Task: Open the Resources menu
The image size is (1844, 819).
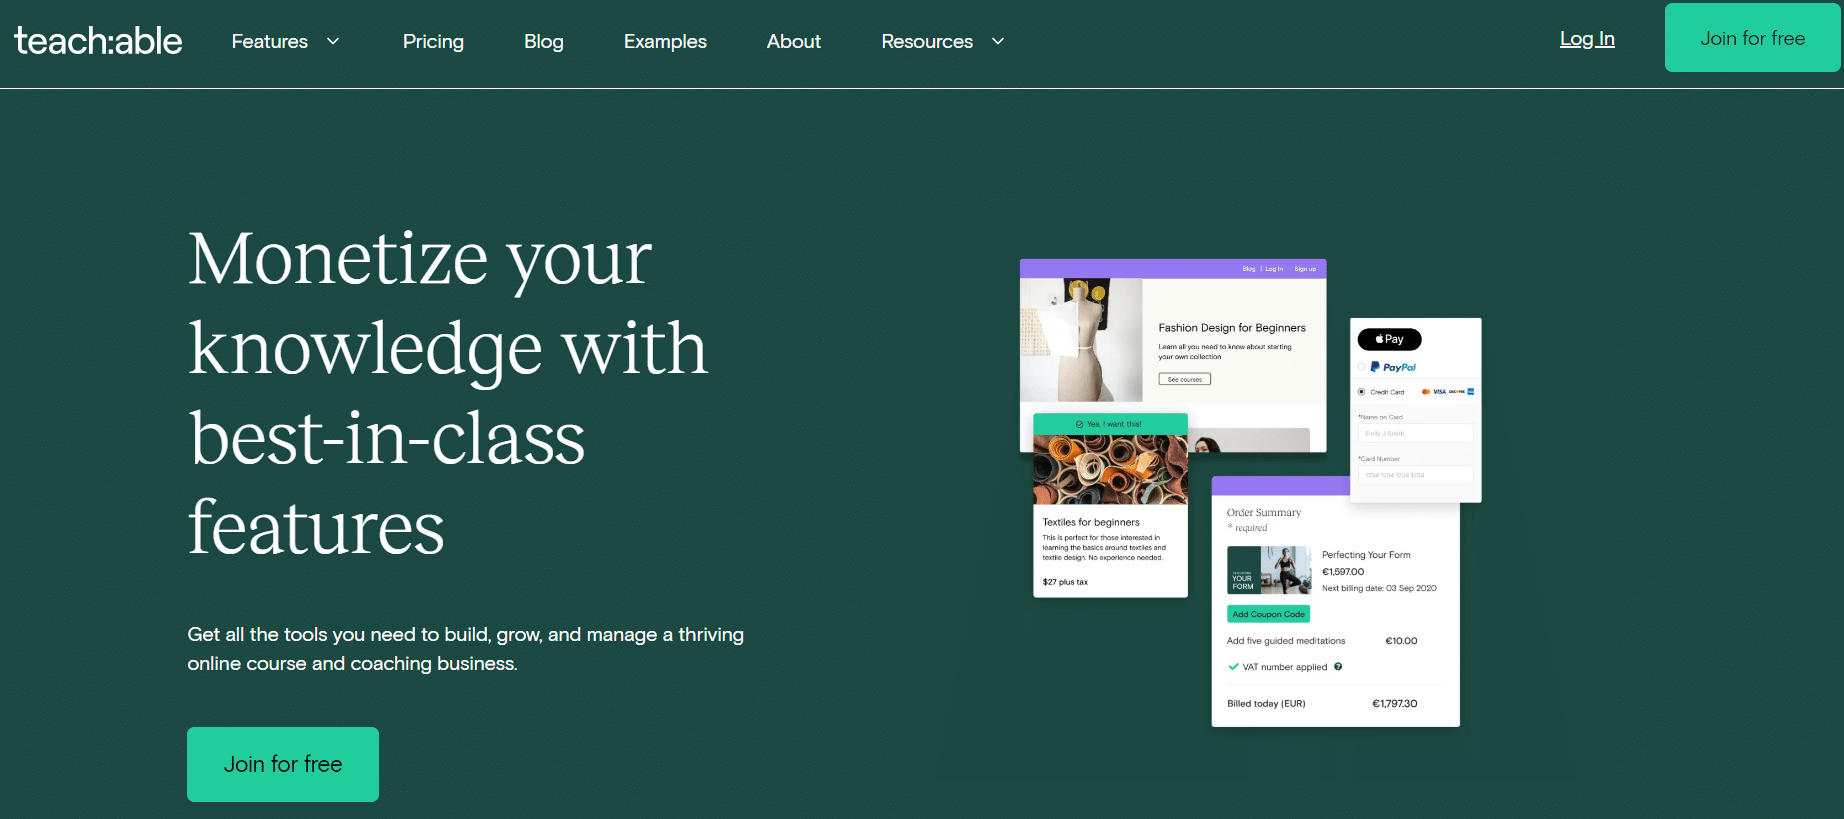Action: coord(927,41)
